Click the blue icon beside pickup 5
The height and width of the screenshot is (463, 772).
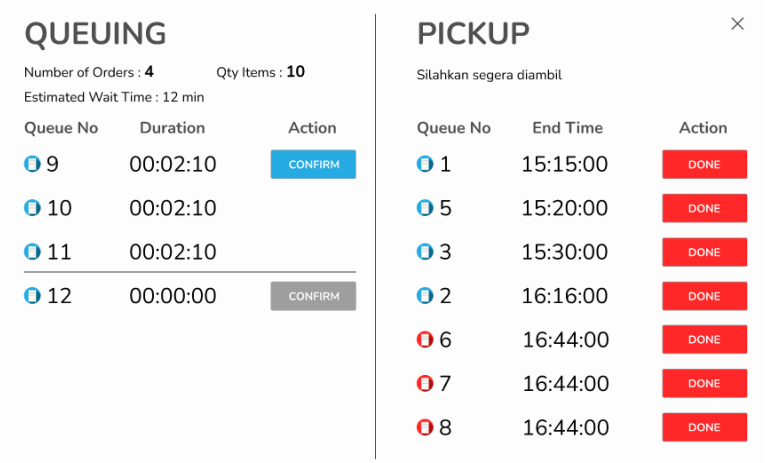(425, 208)
